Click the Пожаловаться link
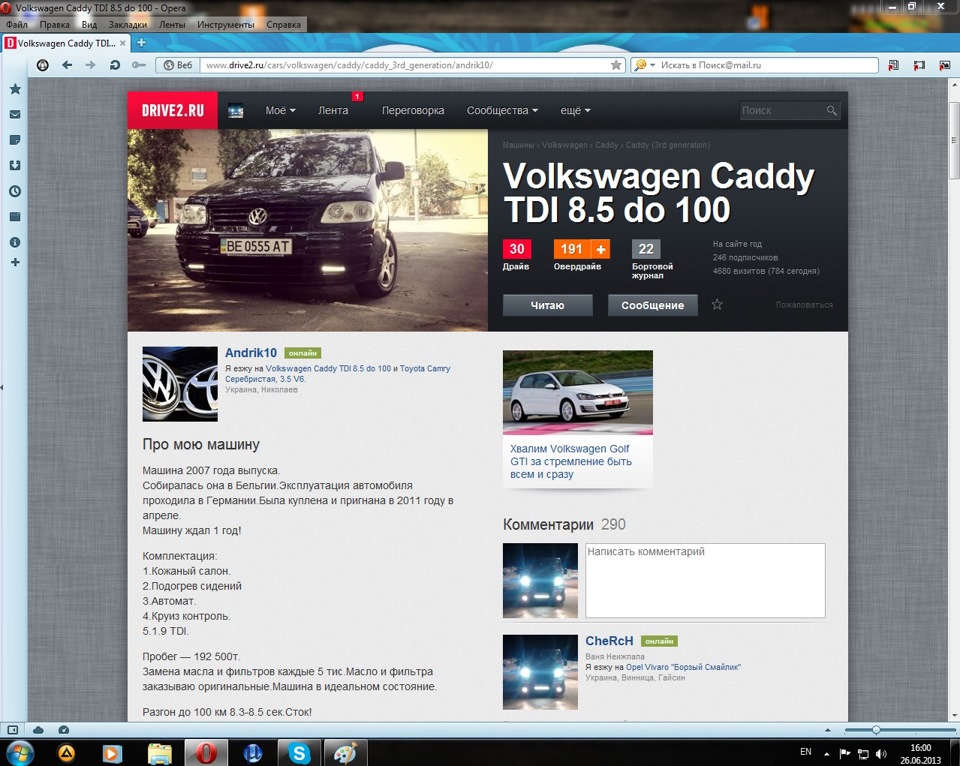 [x=804, y=305]
